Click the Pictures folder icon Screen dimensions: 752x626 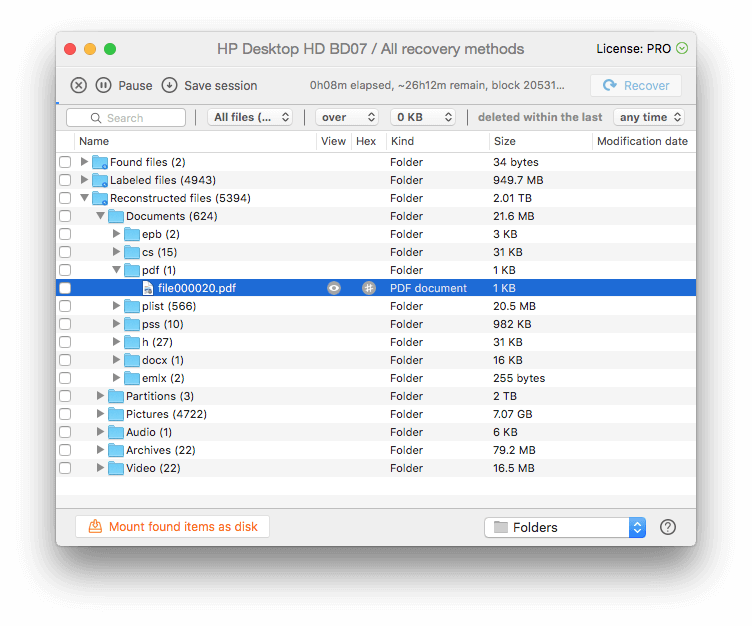point(116,414)
